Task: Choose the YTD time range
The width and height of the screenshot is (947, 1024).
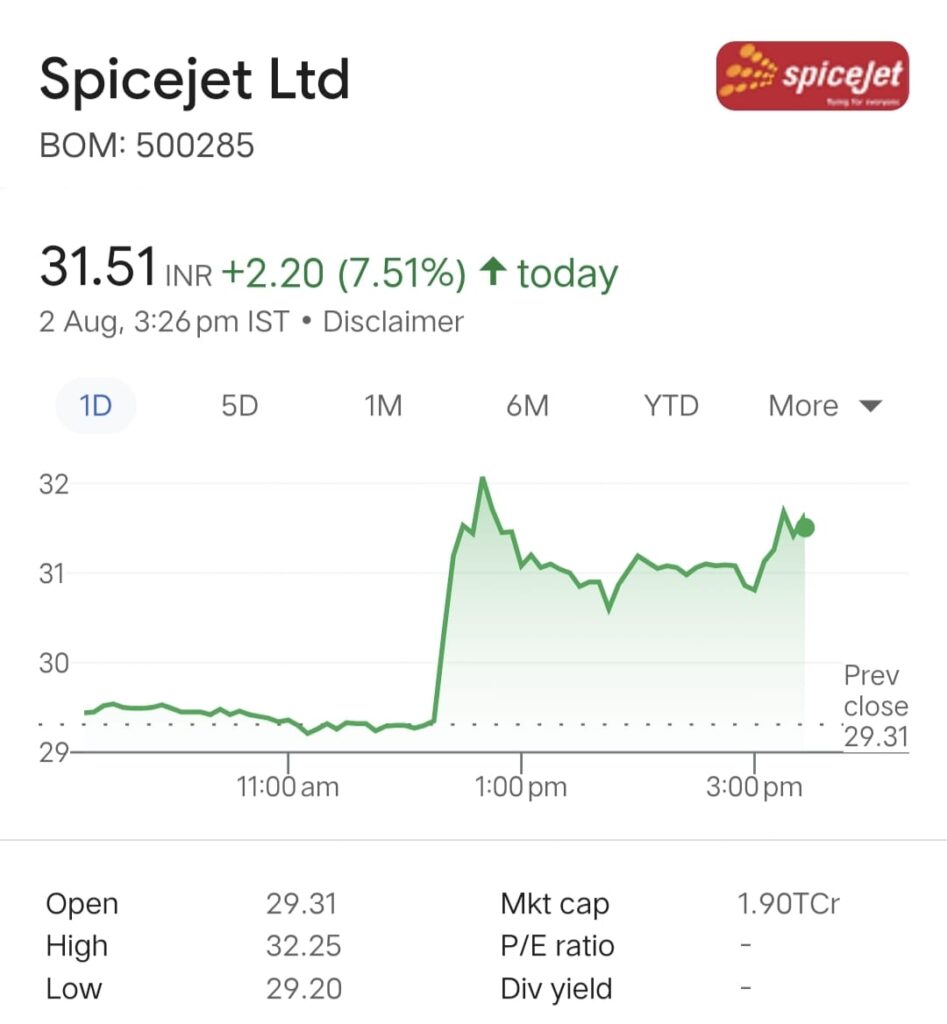Action: click(671, 406)
